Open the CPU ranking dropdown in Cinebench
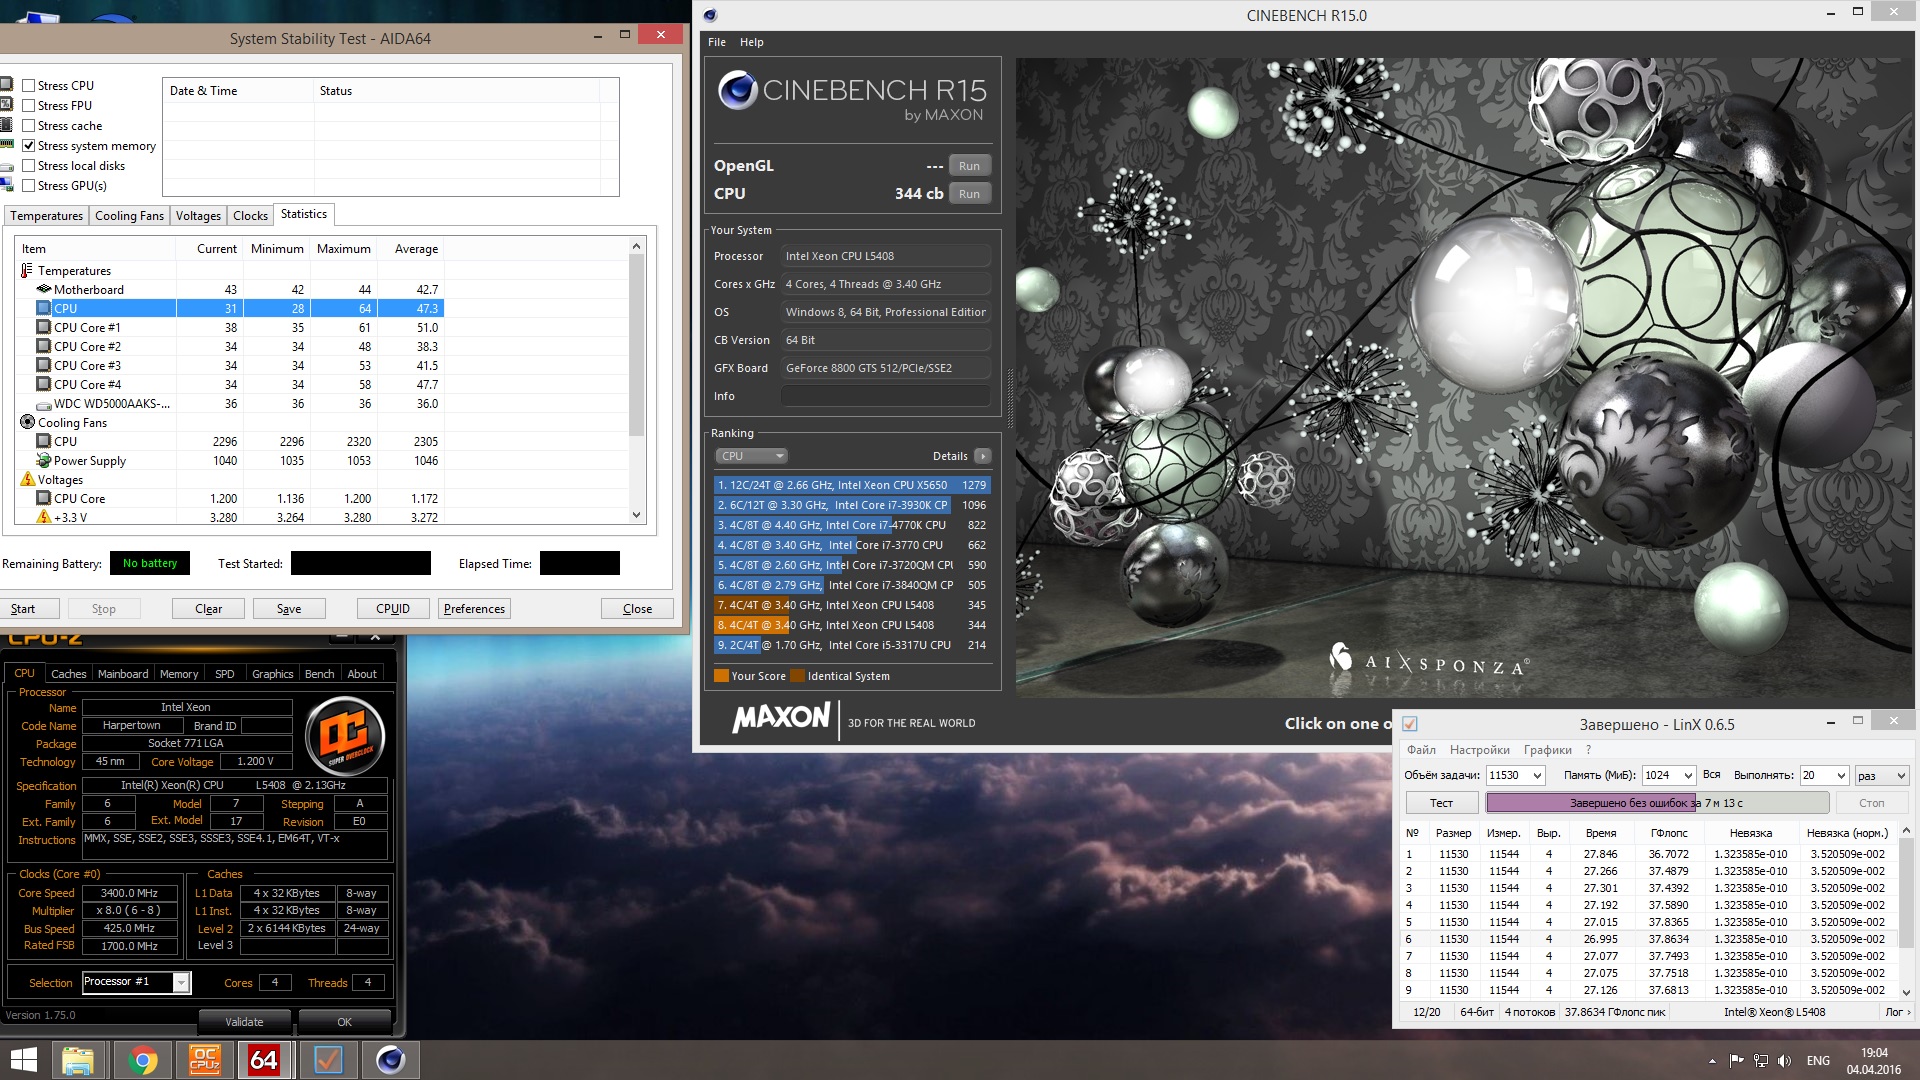 (751, 456)
